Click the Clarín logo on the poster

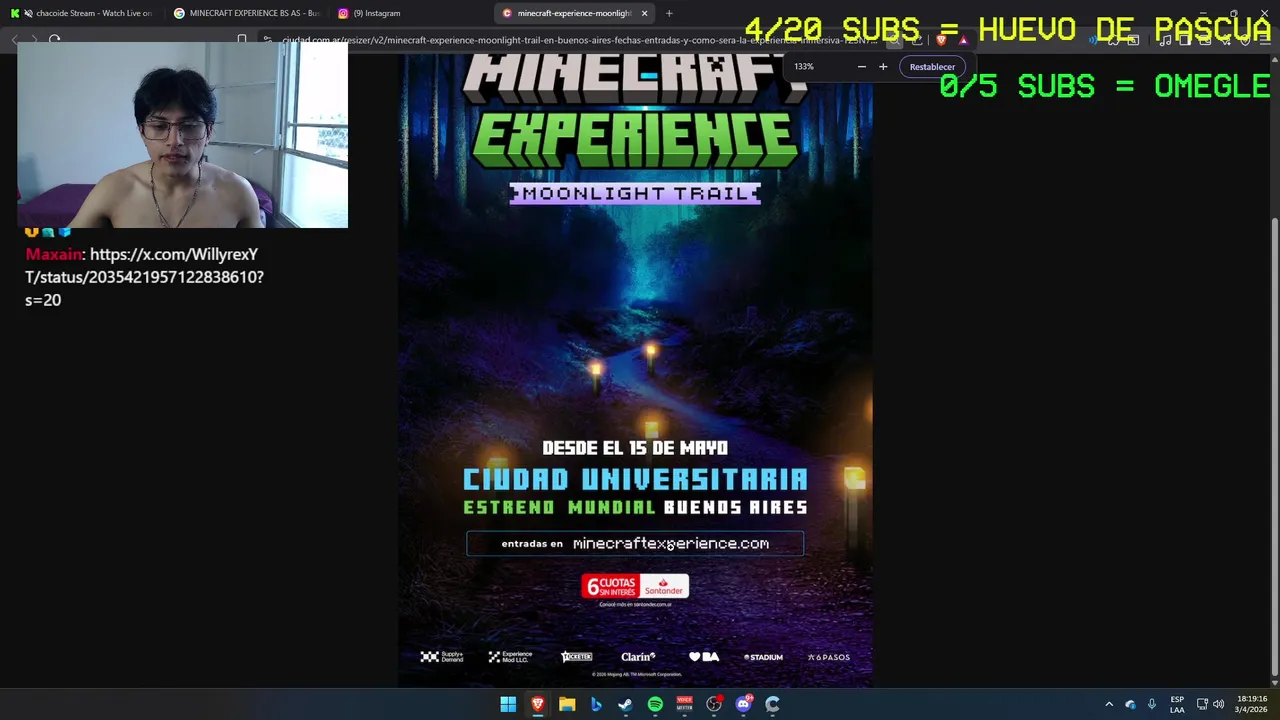click(x=638, y=657)
